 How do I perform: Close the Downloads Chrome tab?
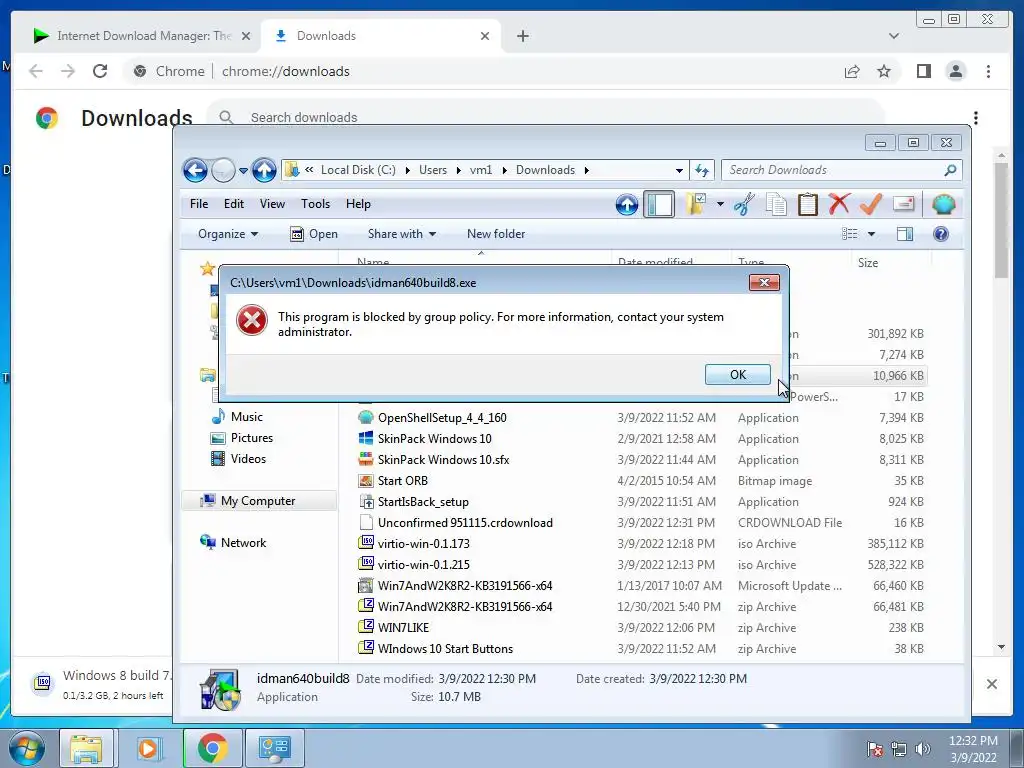(485, 36)
